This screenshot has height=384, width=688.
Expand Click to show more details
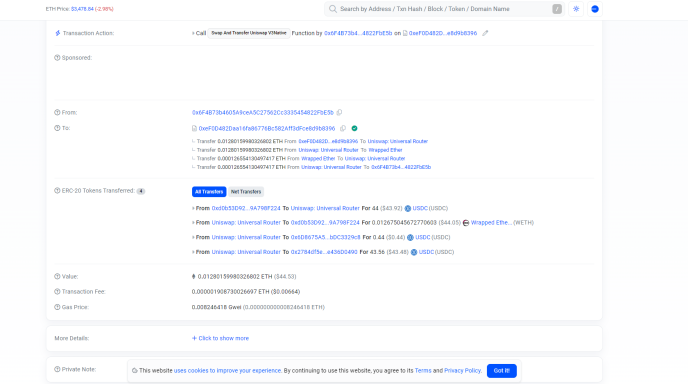pos(220,338)
